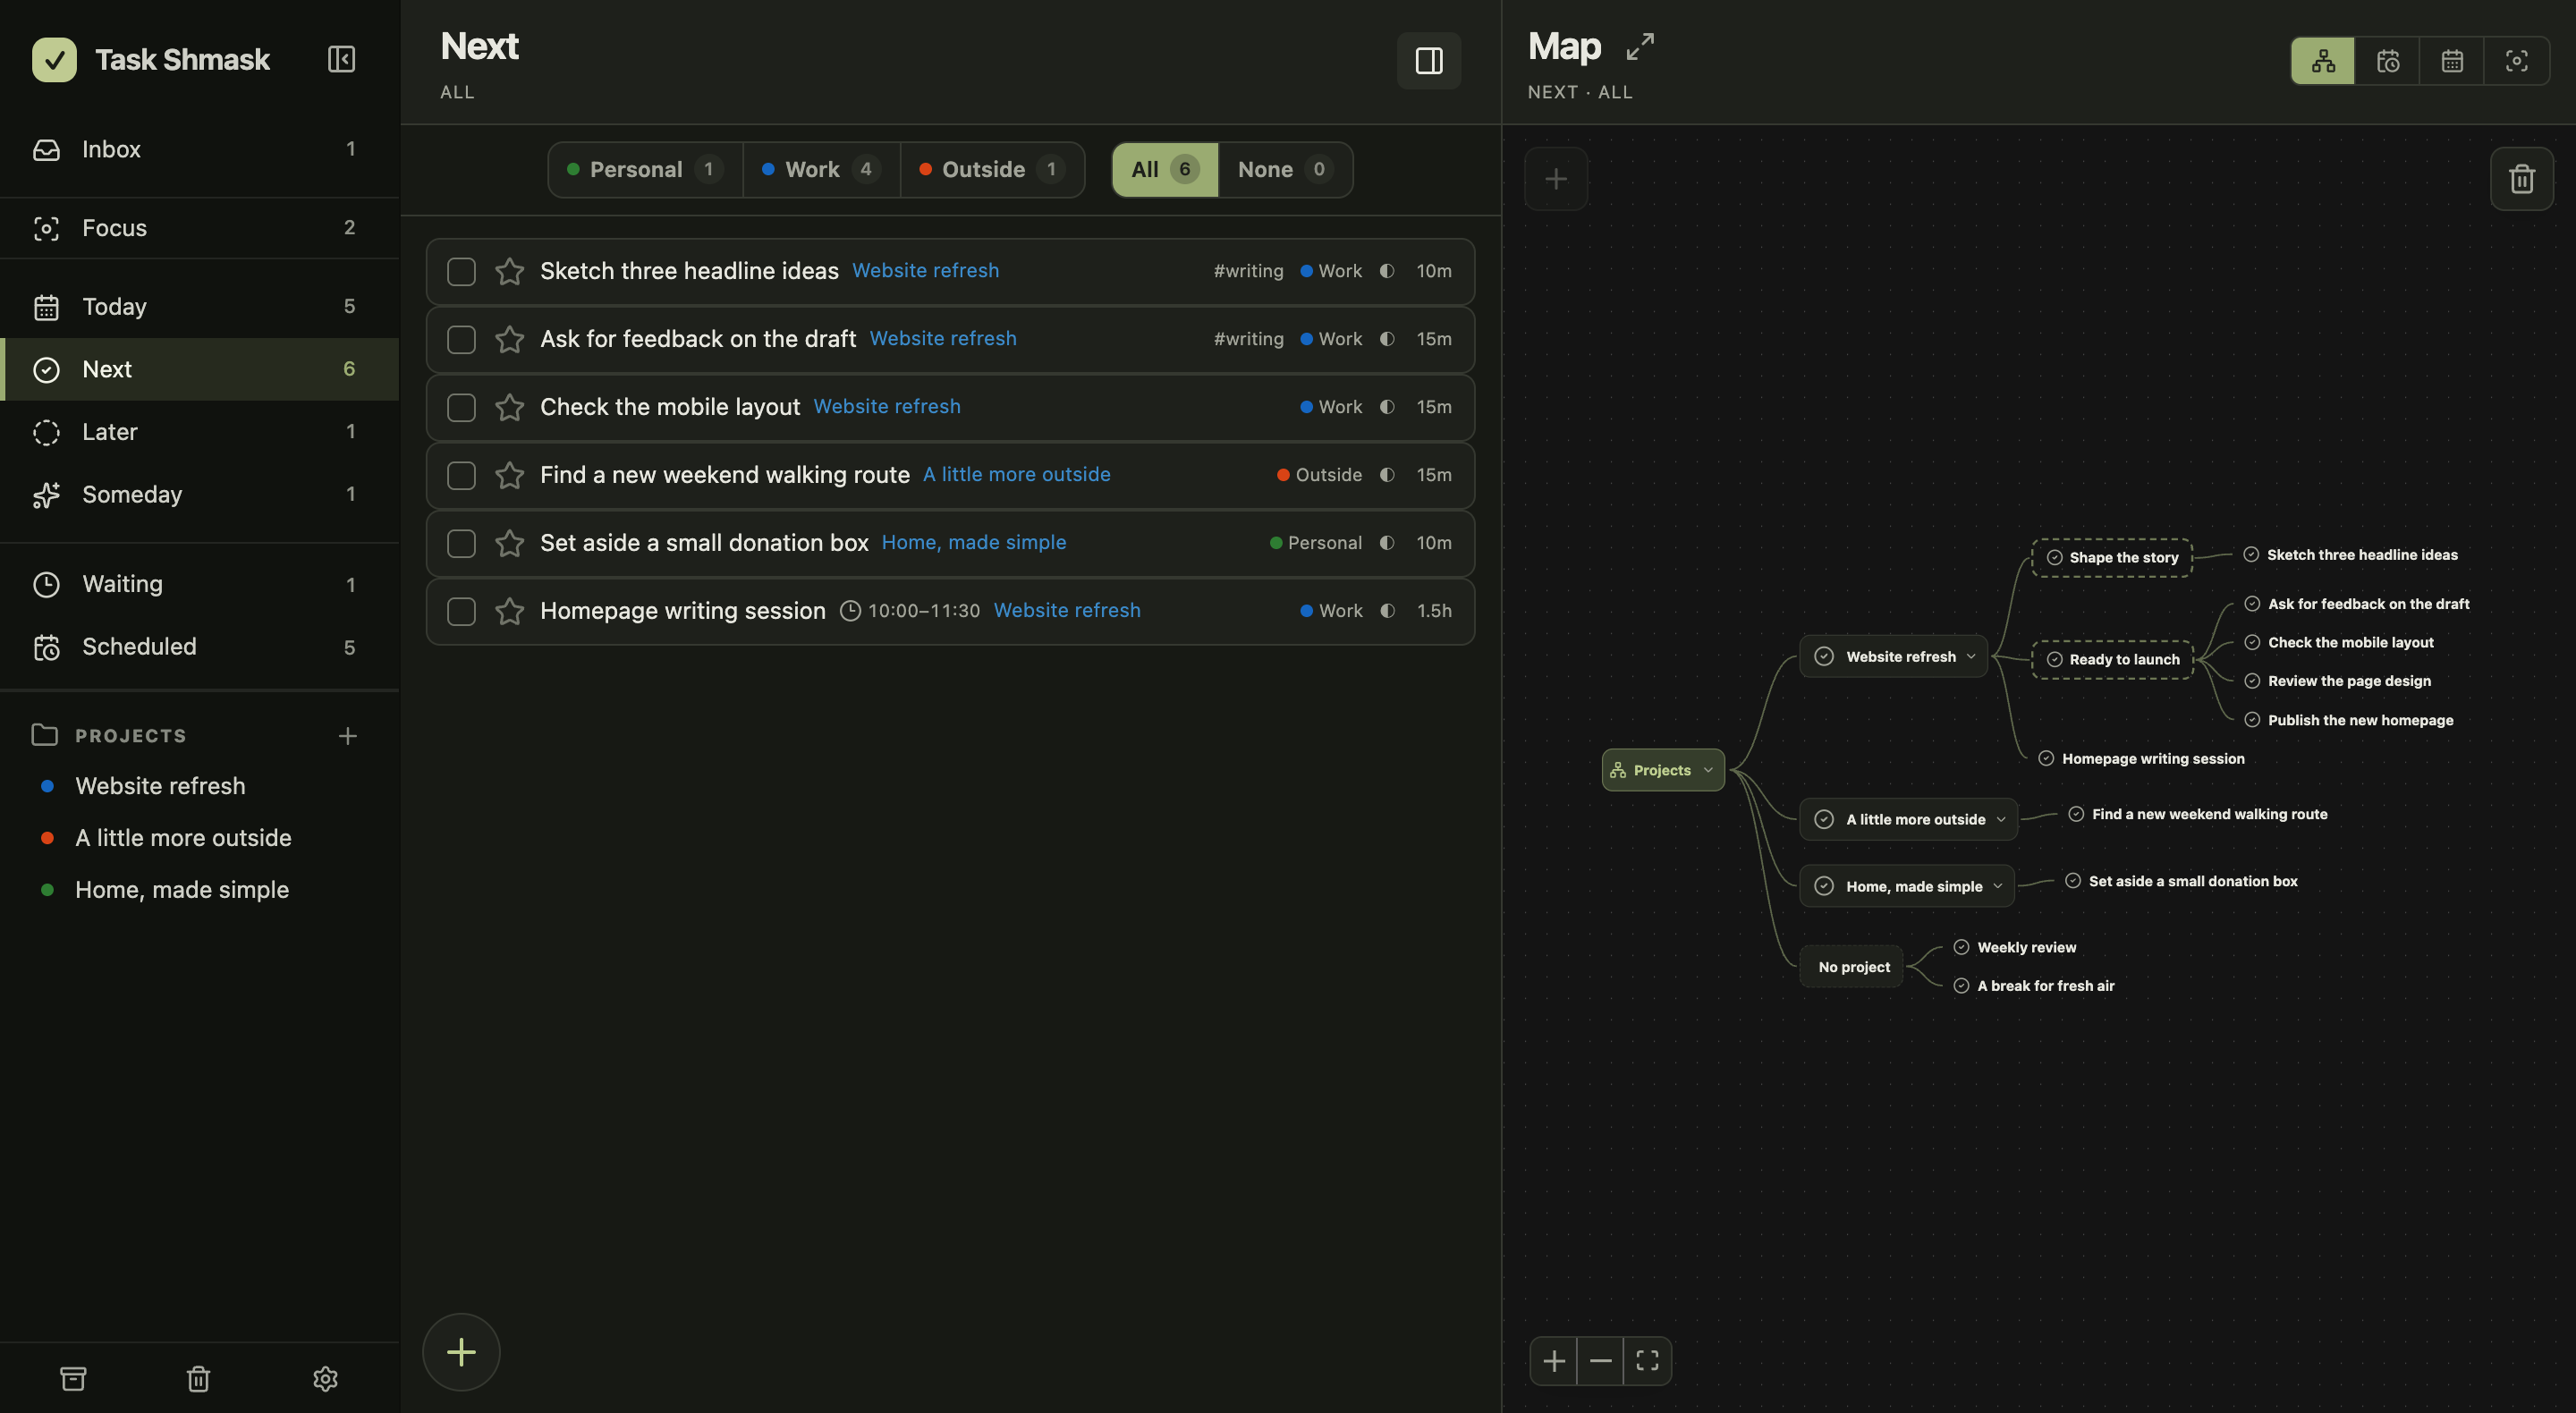This screenshot has width=2576, height=1413.
Task: Star the Check the mobile layout task
Action: (510, 408)
